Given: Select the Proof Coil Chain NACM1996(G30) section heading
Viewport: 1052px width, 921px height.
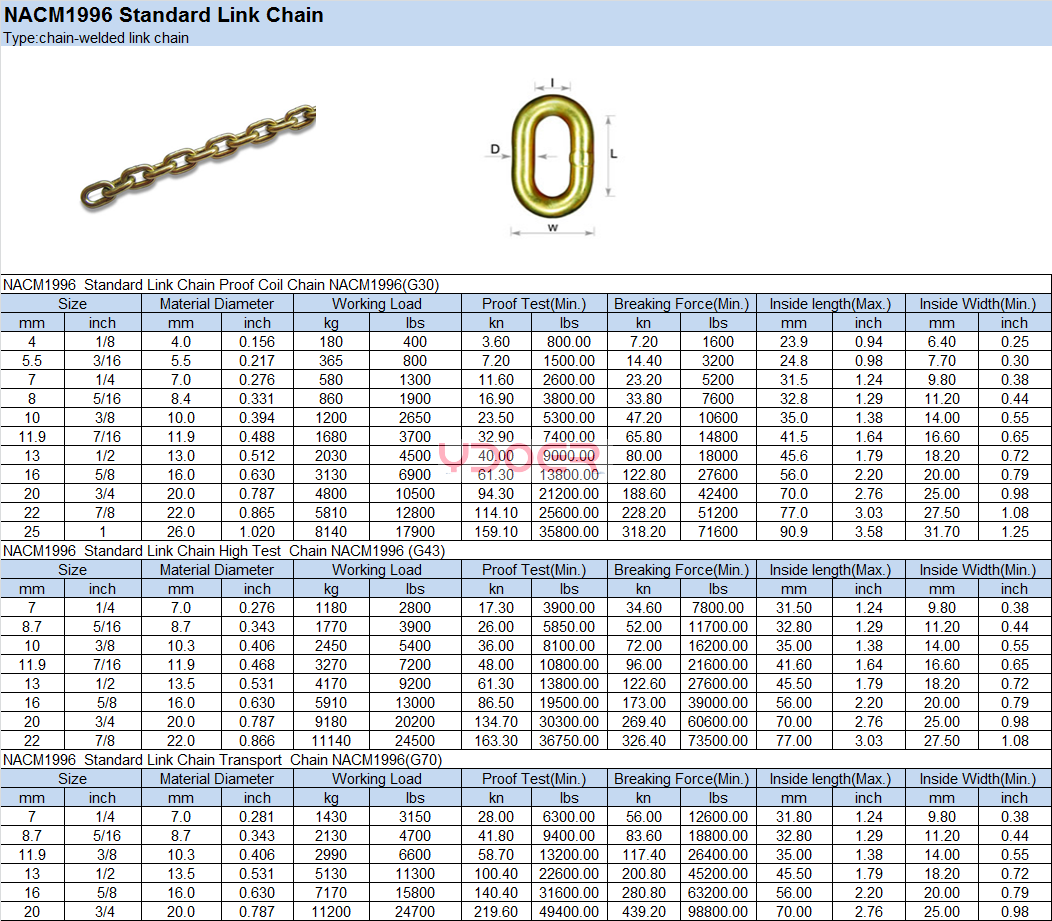Looking at the screenshot, I should (221, 284).
